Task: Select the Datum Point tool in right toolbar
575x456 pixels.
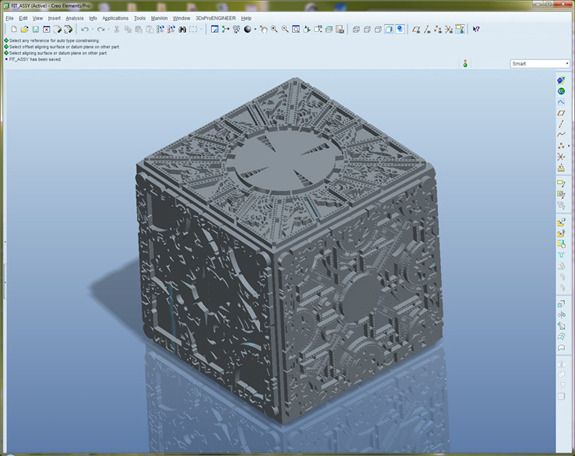Action: (x=561, y=146)
